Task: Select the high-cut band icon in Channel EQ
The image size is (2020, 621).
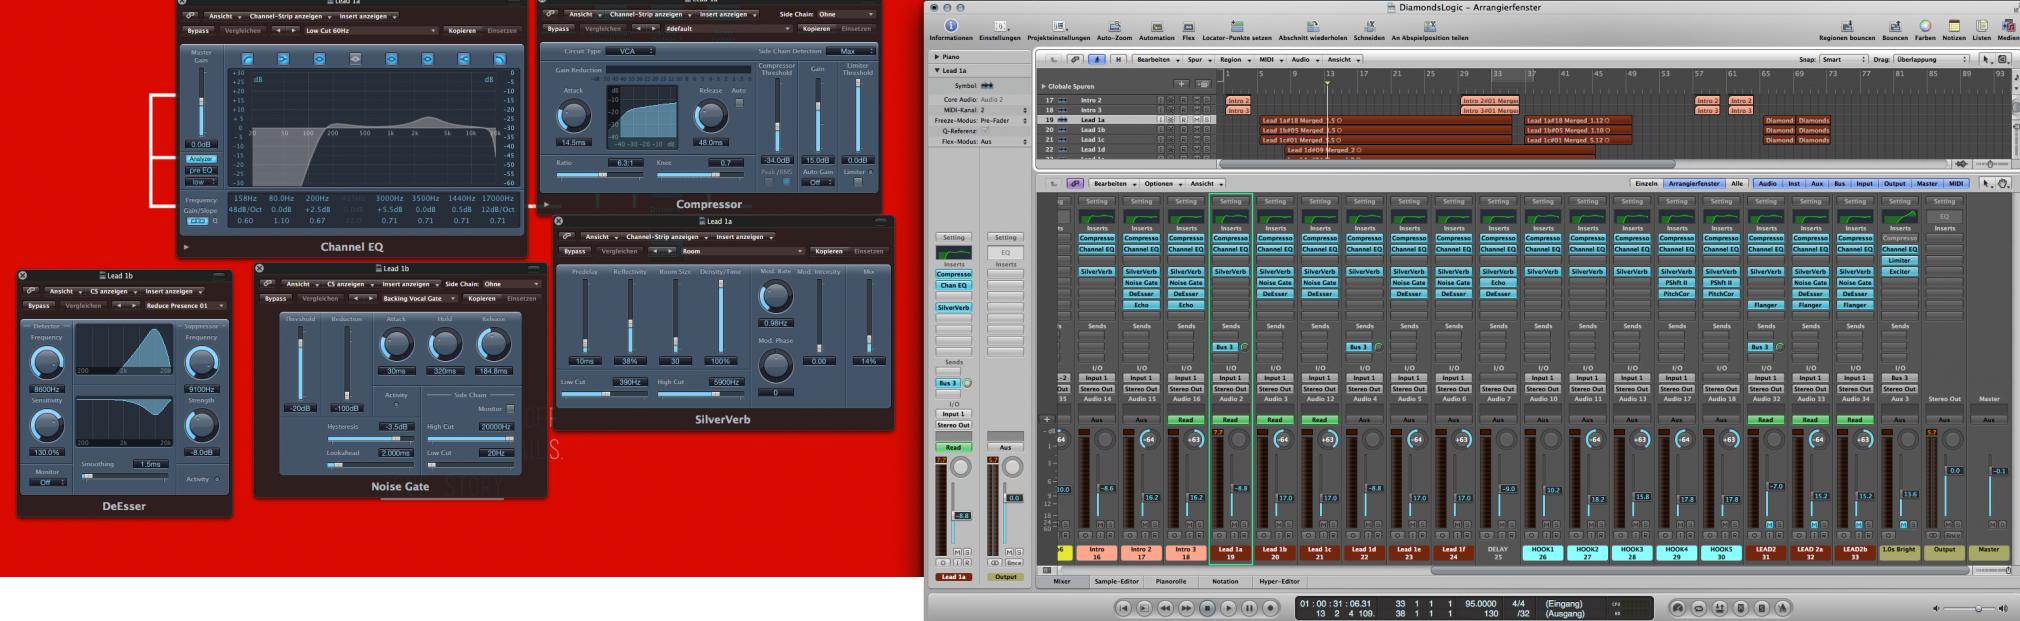Action: (x=499, y=59)
